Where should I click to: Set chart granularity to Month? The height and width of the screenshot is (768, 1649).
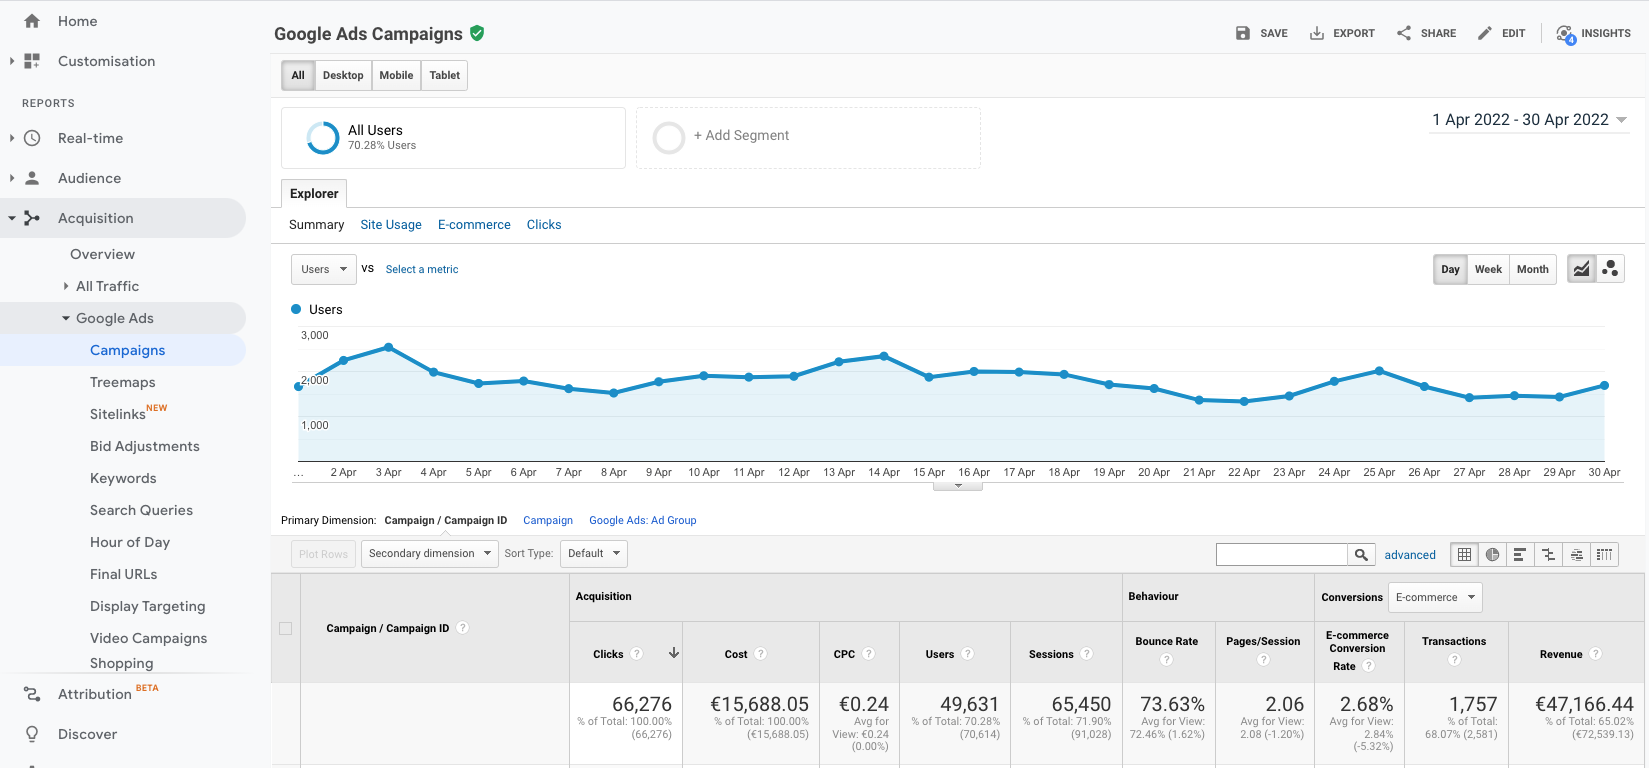[x=1533, y=269]
